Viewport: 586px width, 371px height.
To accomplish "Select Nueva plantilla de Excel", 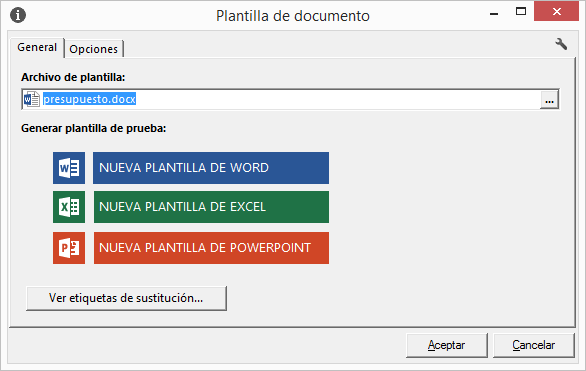I will pyautogui.click(x=211, y=207).
